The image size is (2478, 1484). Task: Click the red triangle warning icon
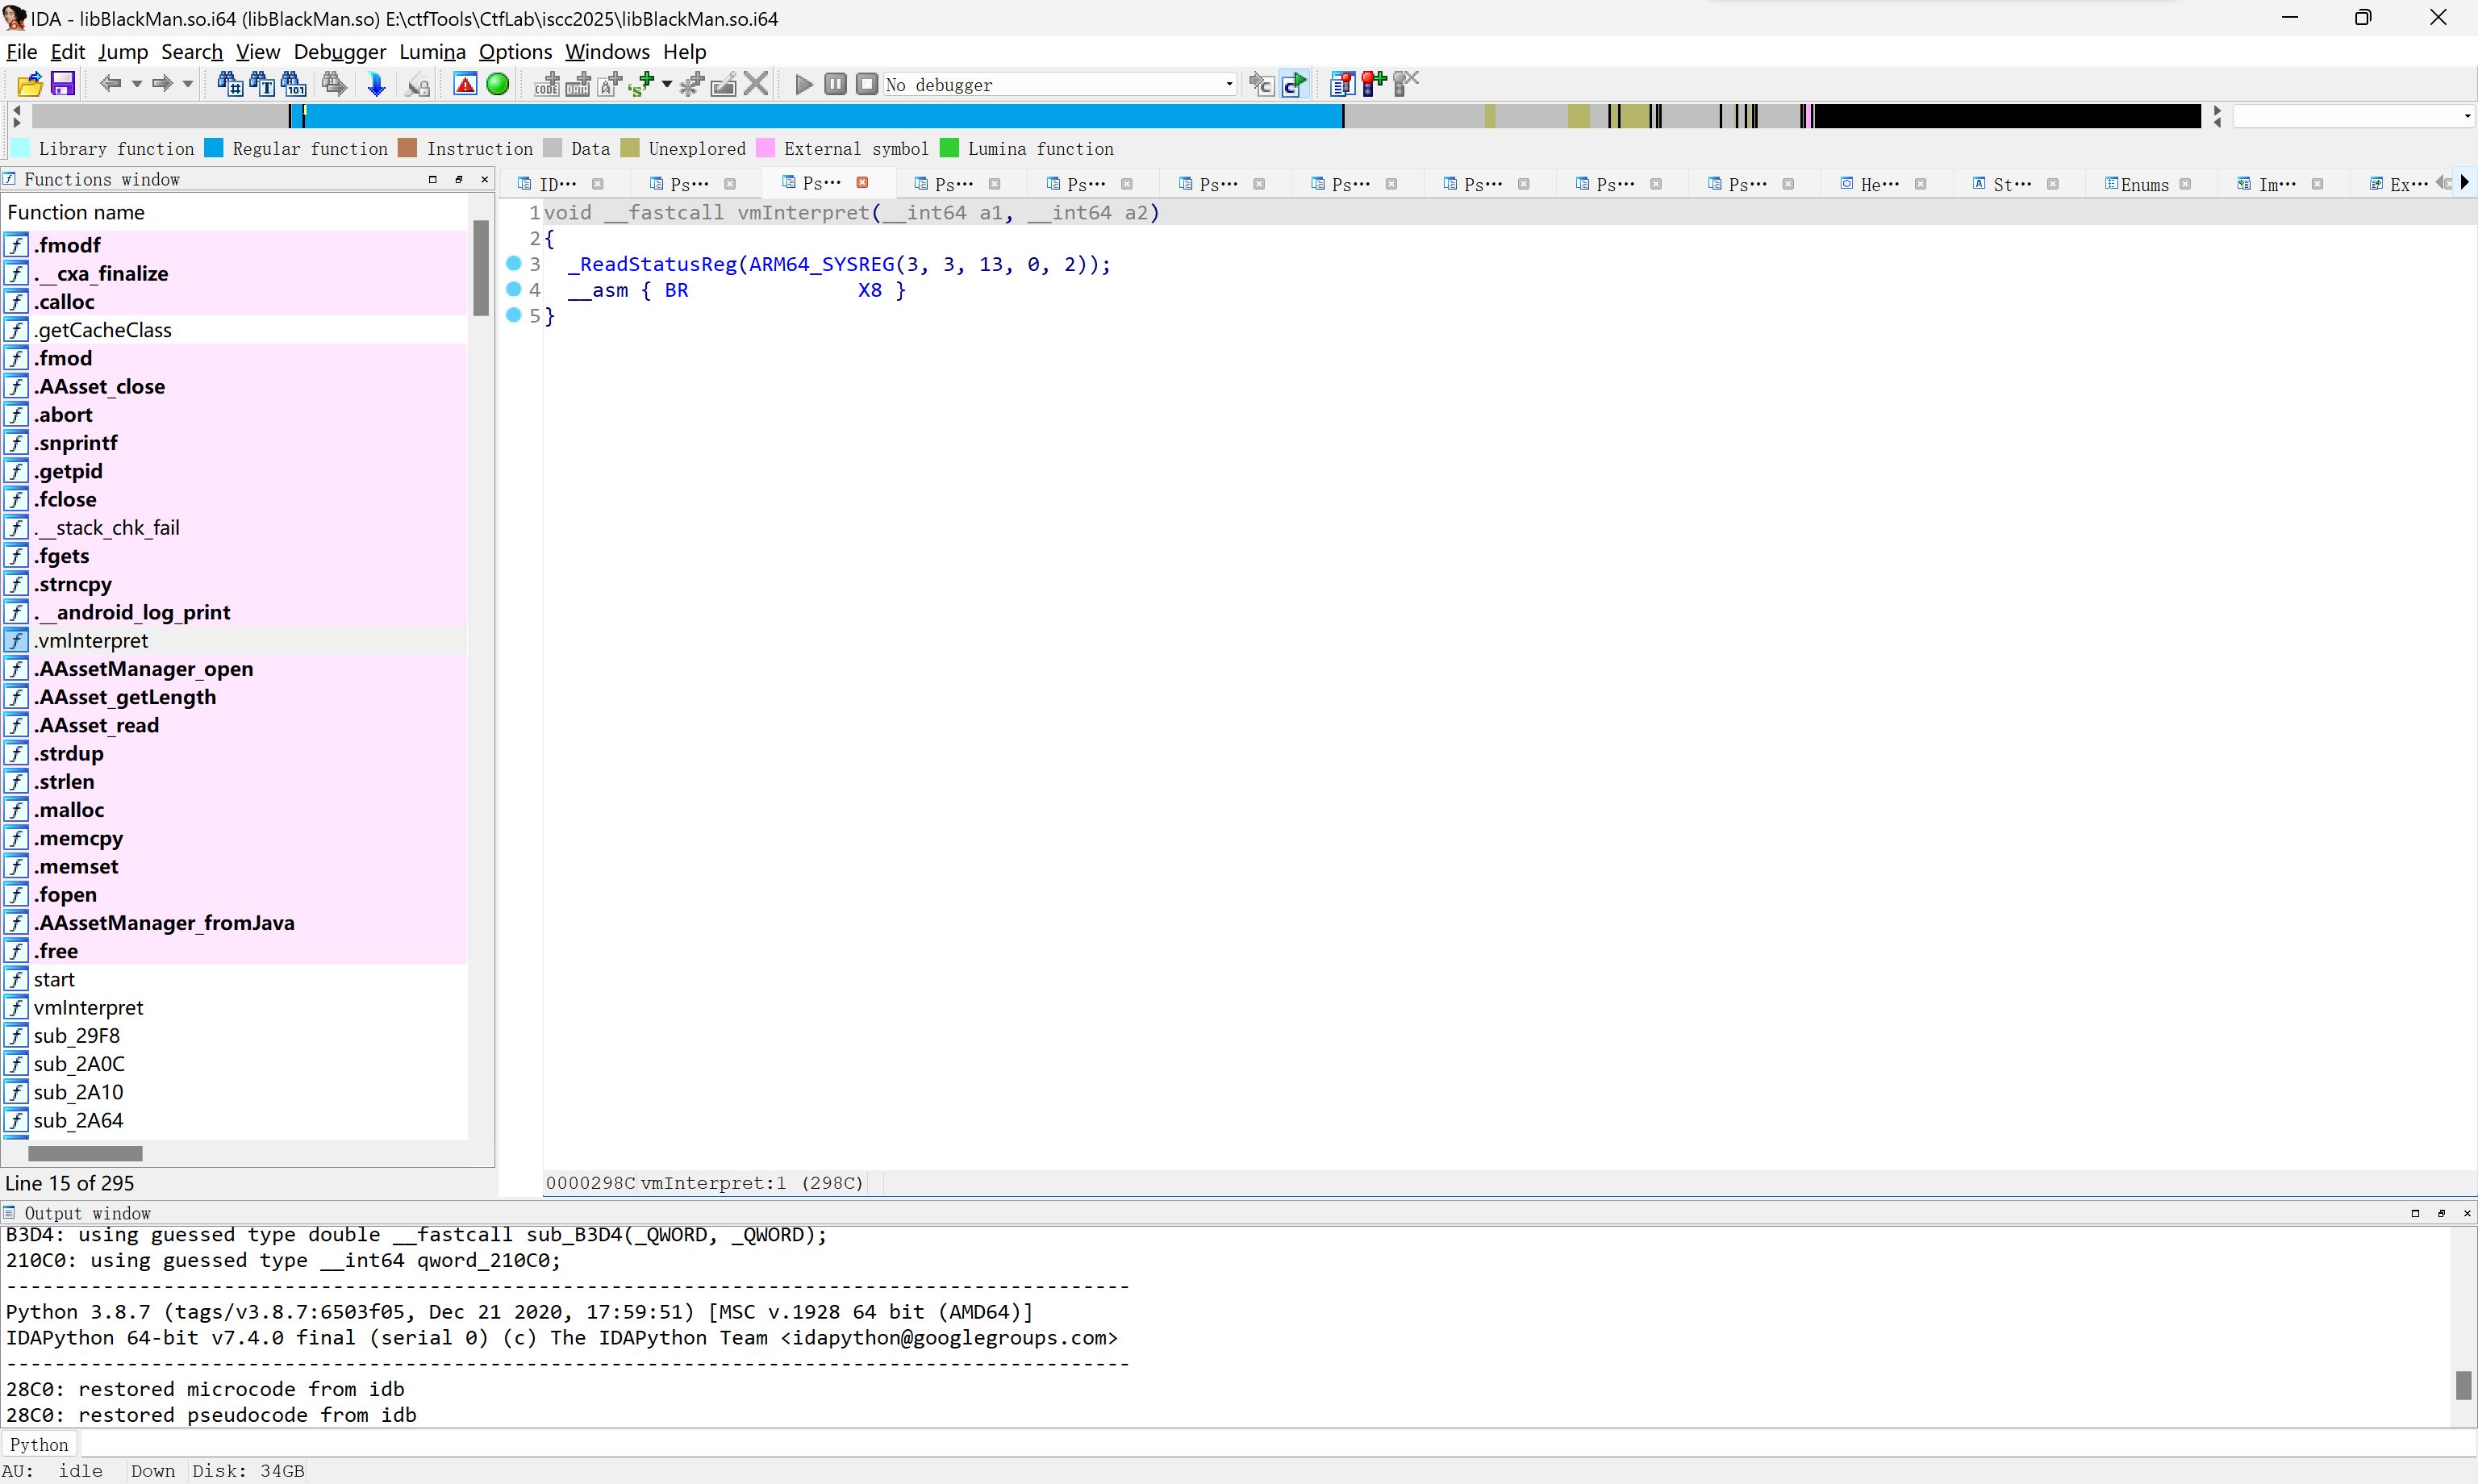465,85
